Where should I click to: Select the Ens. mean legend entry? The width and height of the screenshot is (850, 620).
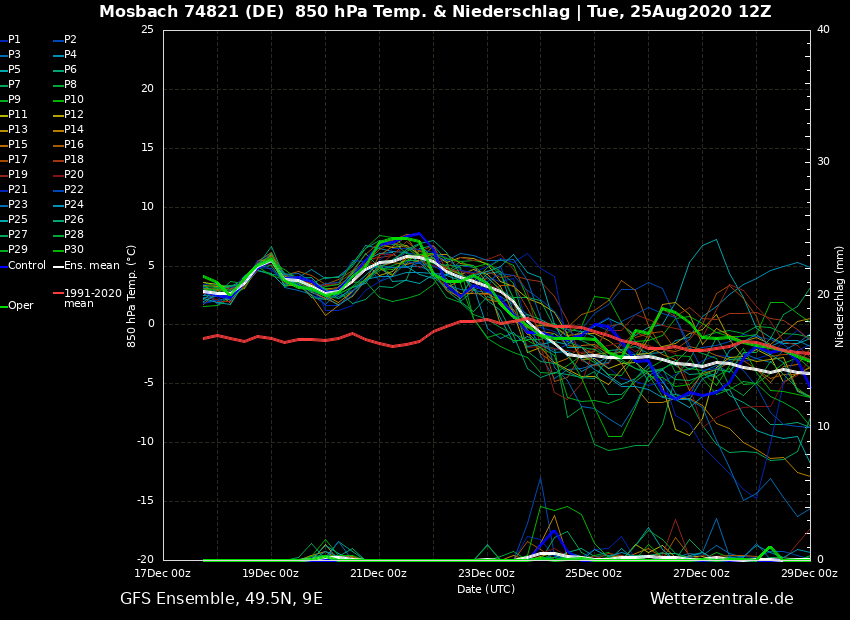point(91,266)
